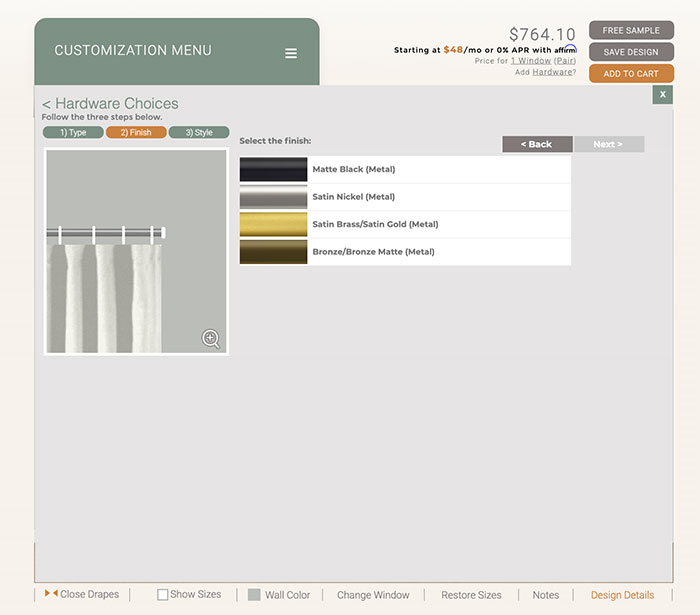
Task: Click the Save Design button
Action: (631, 52)
